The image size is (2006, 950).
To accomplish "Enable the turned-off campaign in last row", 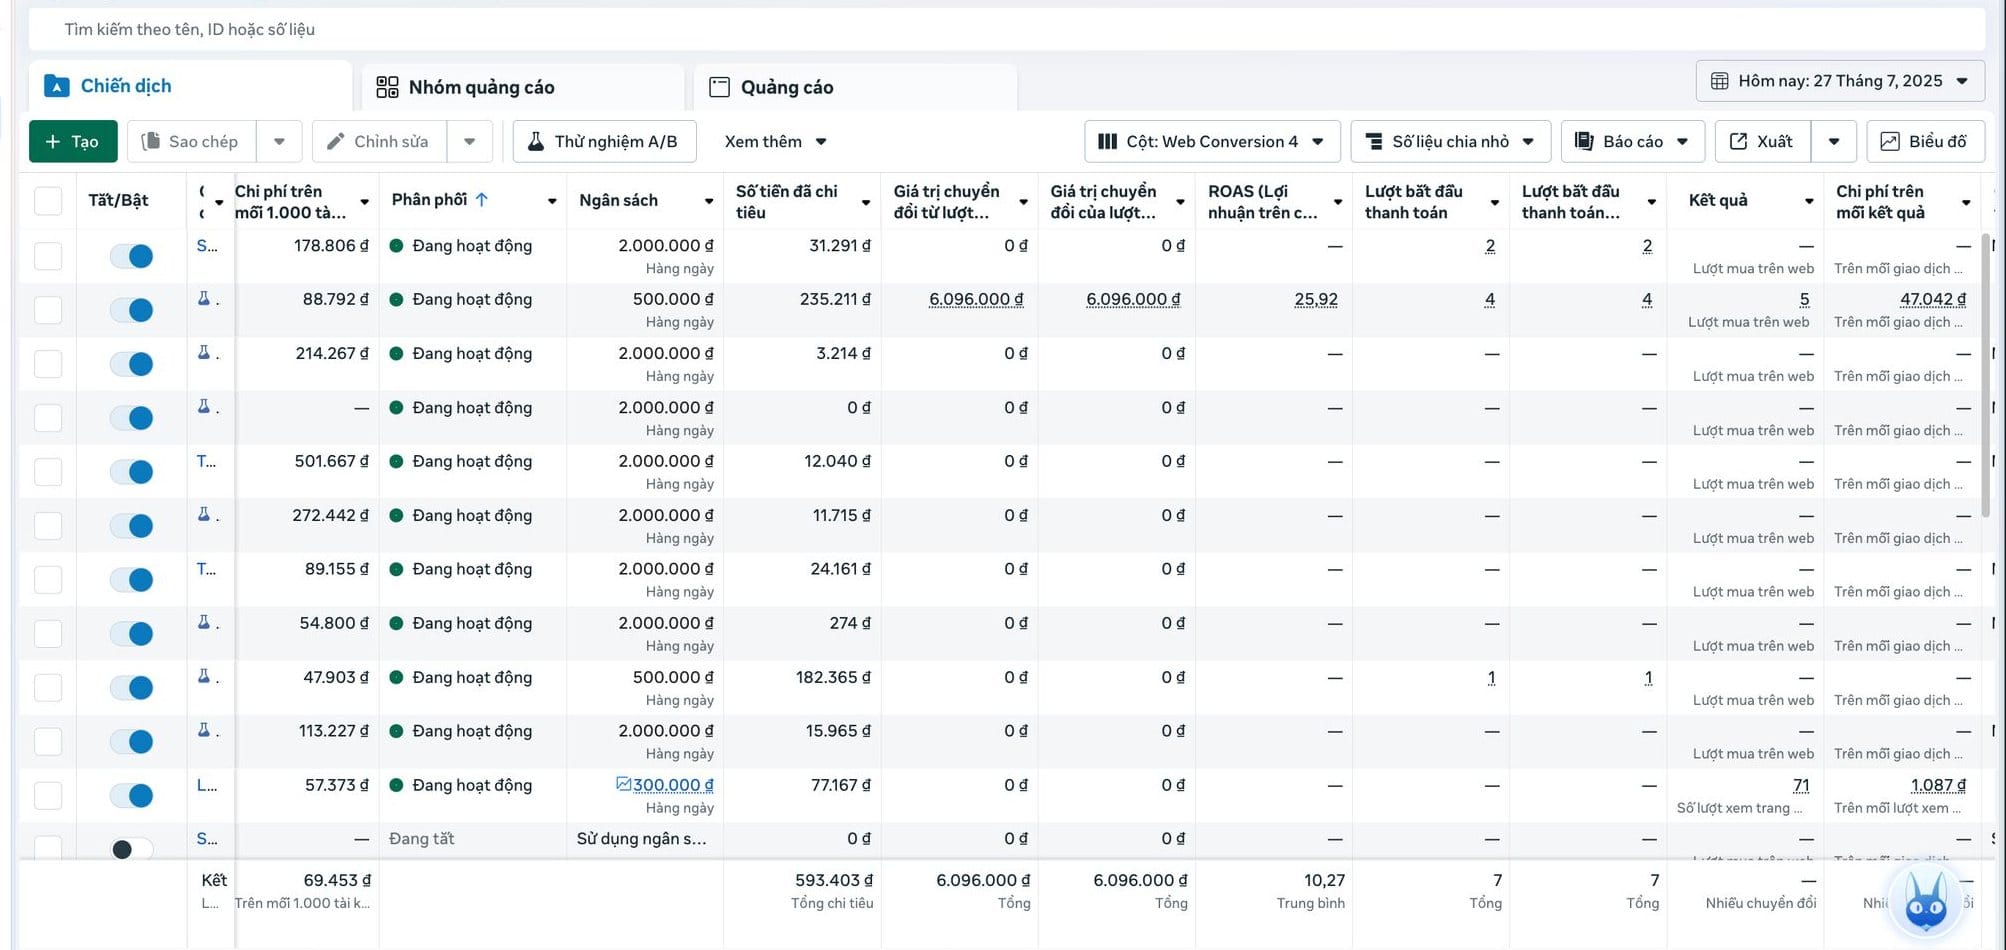I will click(x=131, y=849).
